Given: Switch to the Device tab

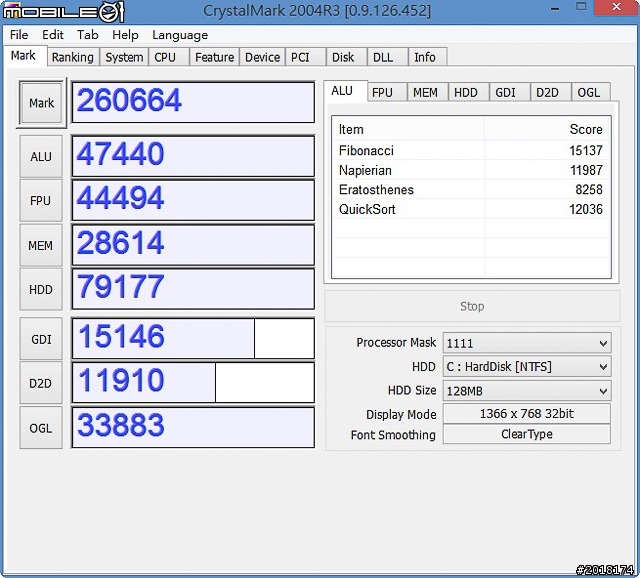Looking at the screenshot, I should point(262,57).
